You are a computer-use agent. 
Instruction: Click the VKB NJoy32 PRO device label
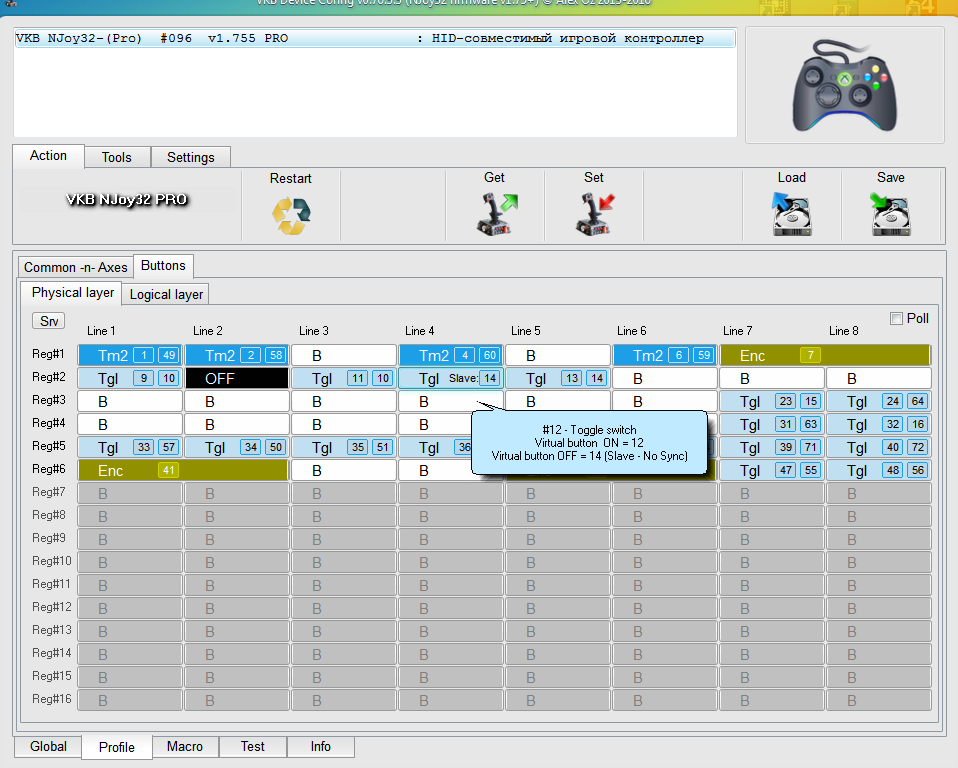126,200
